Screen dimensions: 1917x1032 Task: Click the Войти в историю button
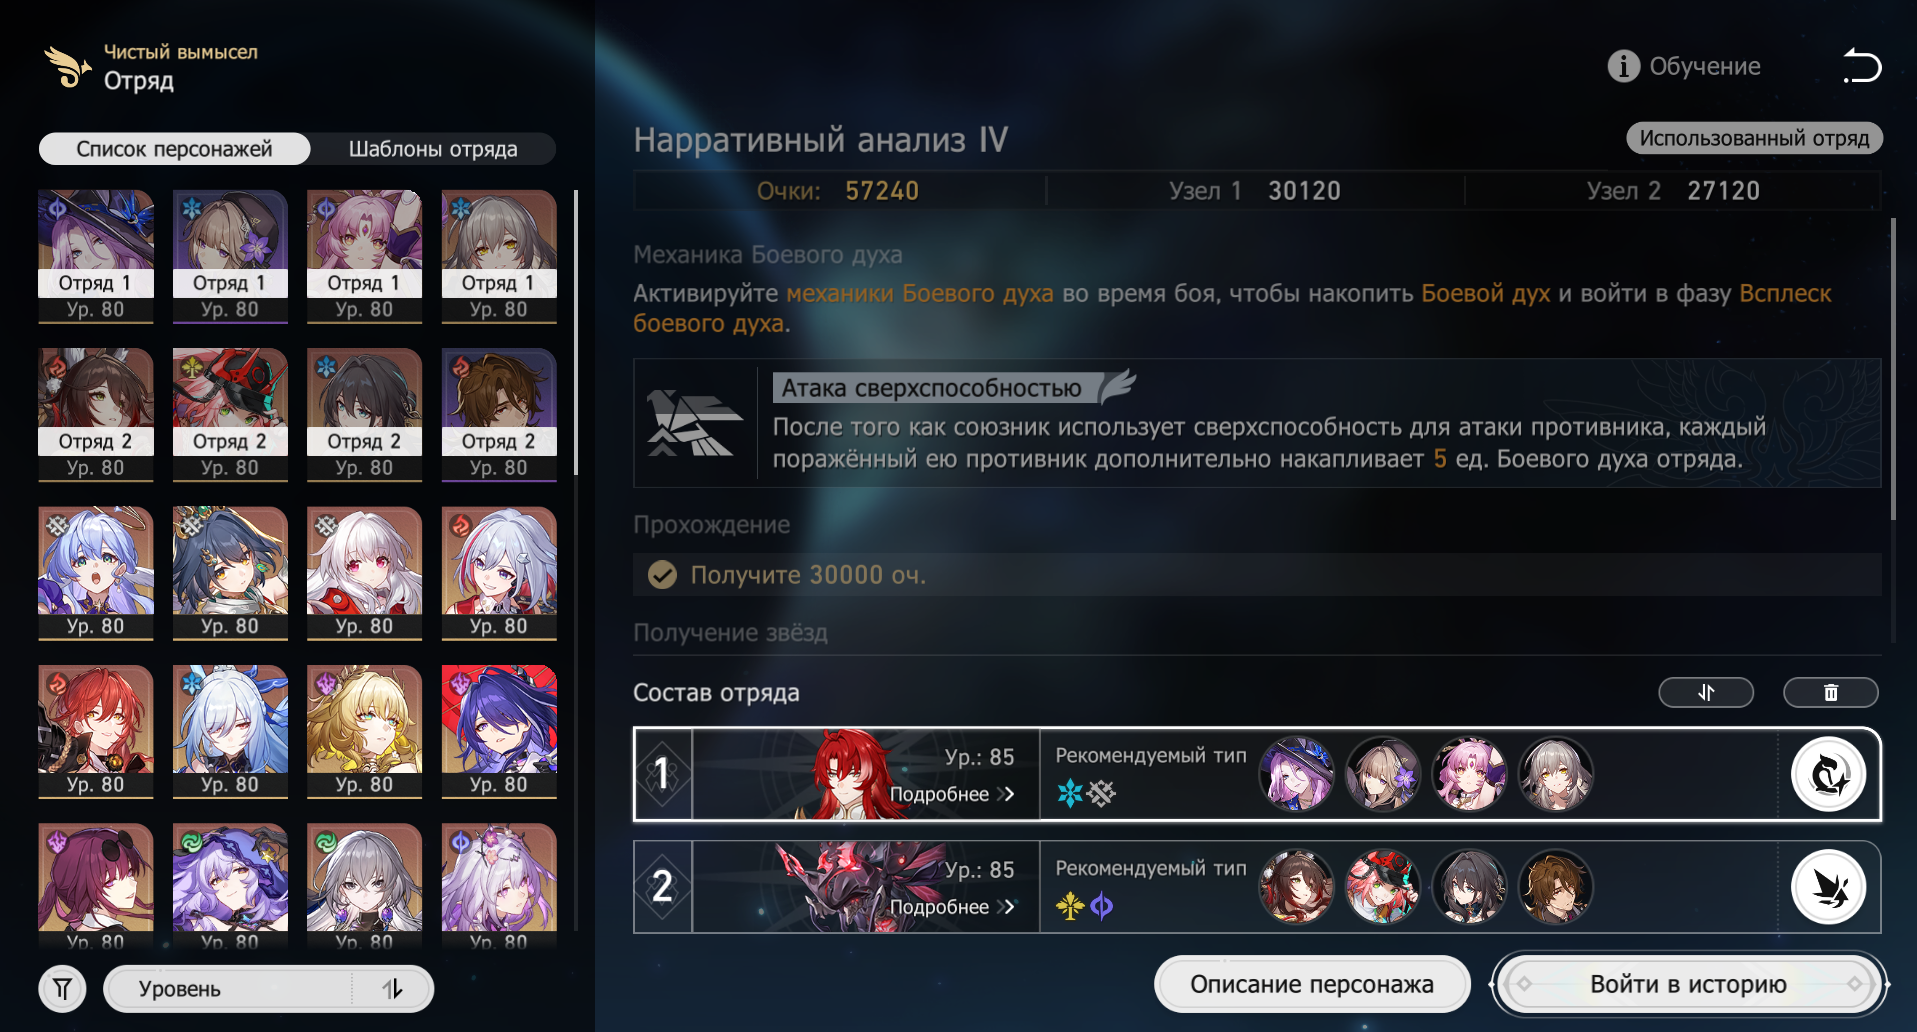click(1688, 984)
